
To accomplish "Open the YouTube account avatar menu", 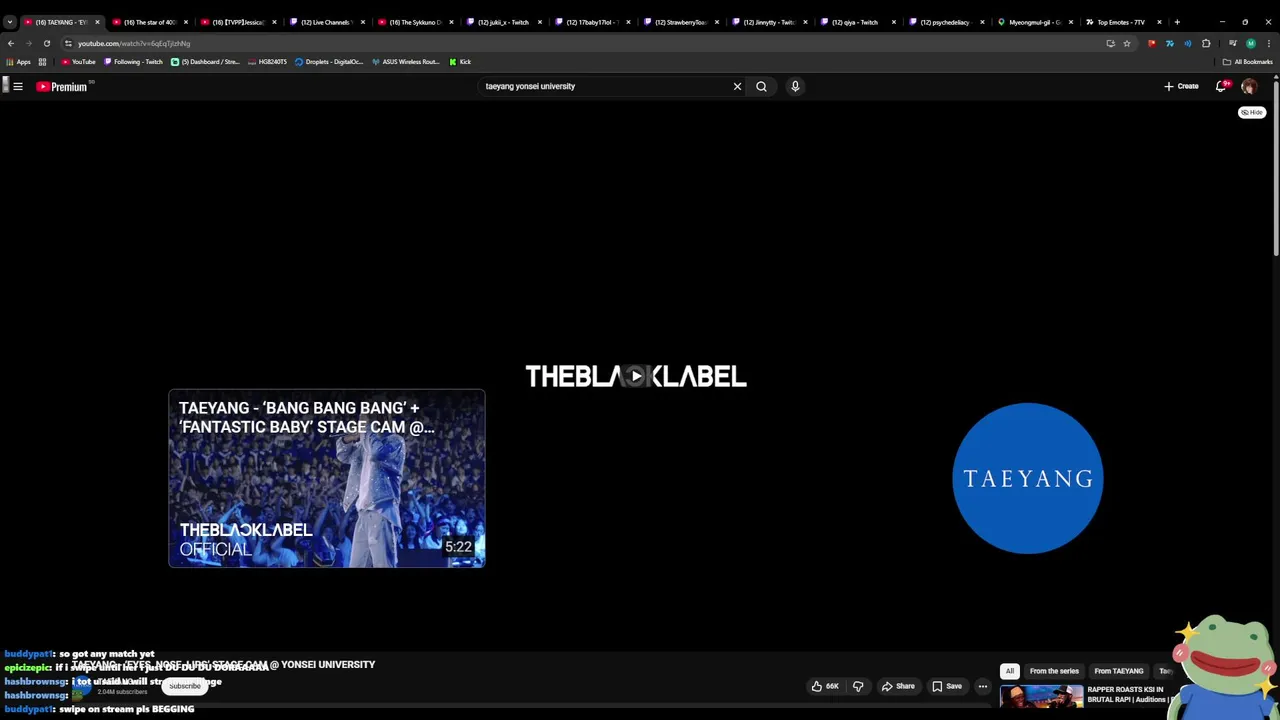I will pos(1248,87).
